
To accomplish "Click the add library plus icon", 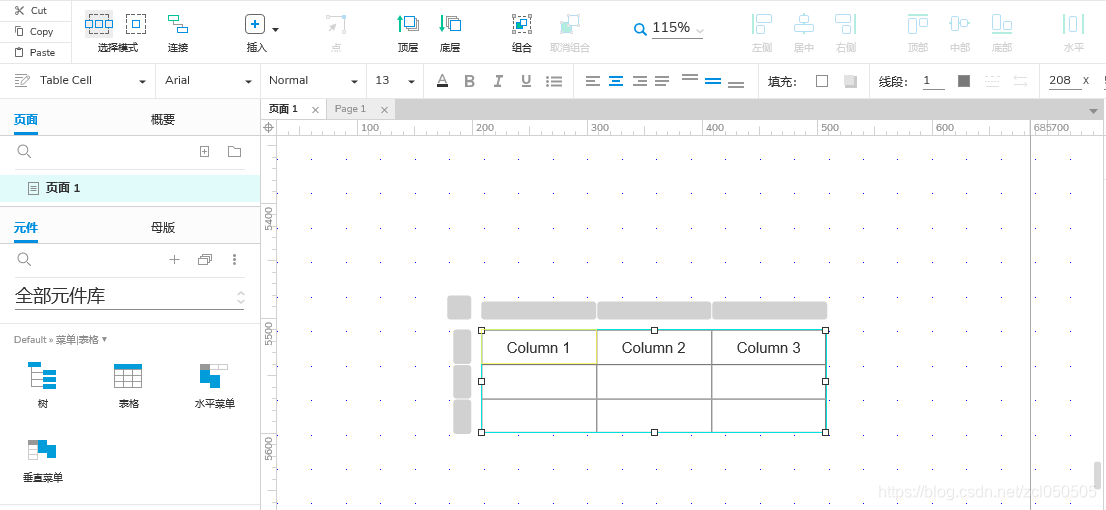I will tap(174, 260).
